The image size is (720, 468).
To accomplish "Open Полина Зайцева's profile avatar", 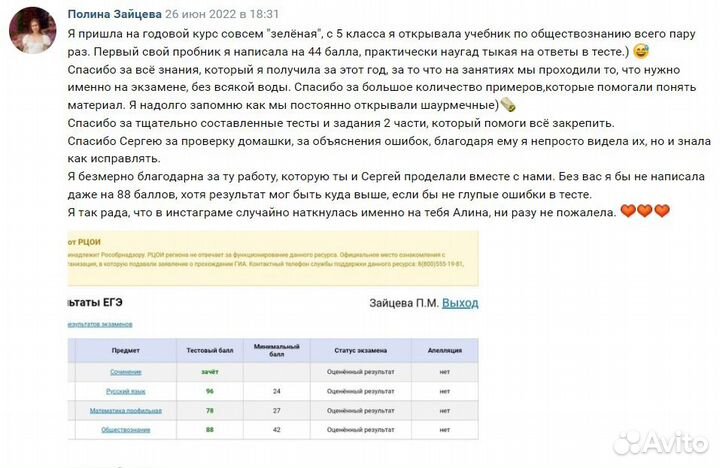I will click(33, 30).
